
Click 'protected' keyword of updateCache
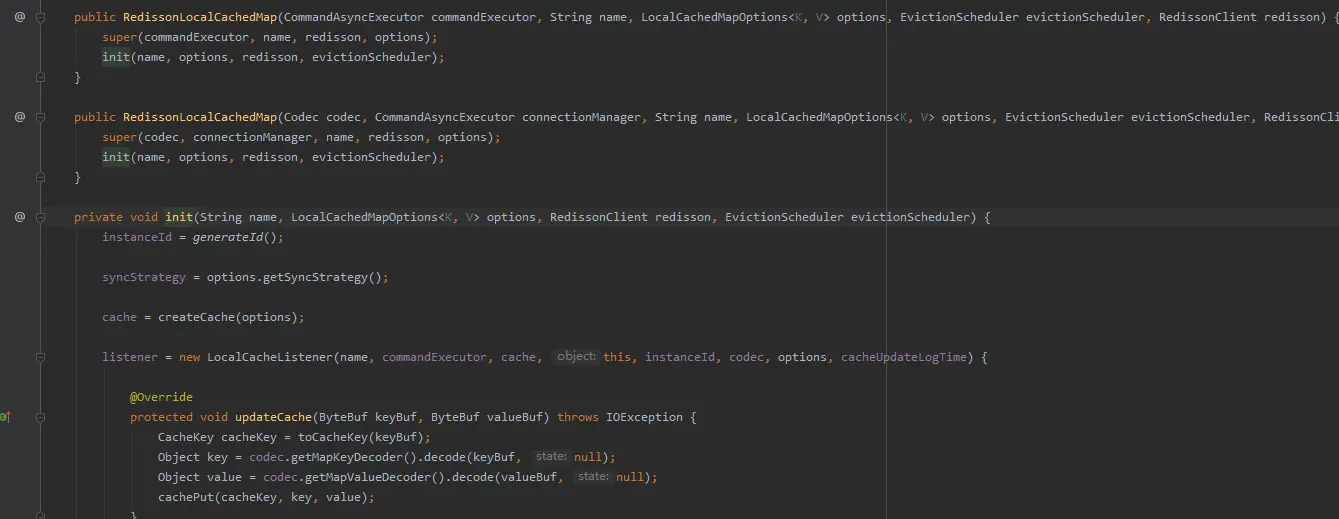[161, 417]
